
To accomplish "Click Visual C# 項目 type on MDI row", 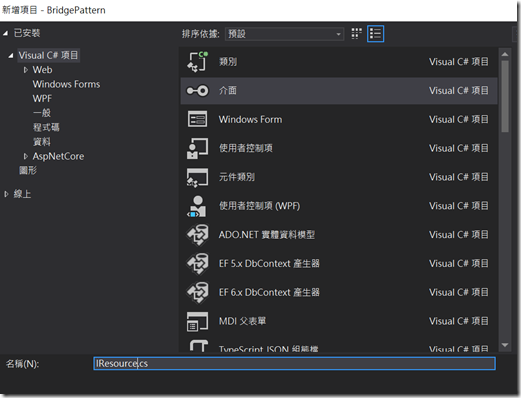I will (459, 321).
